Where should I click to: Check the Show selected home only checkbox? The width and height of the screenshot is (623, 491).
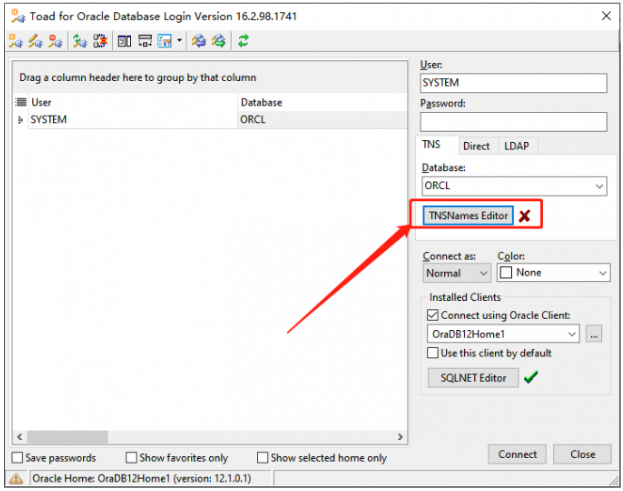263,458
